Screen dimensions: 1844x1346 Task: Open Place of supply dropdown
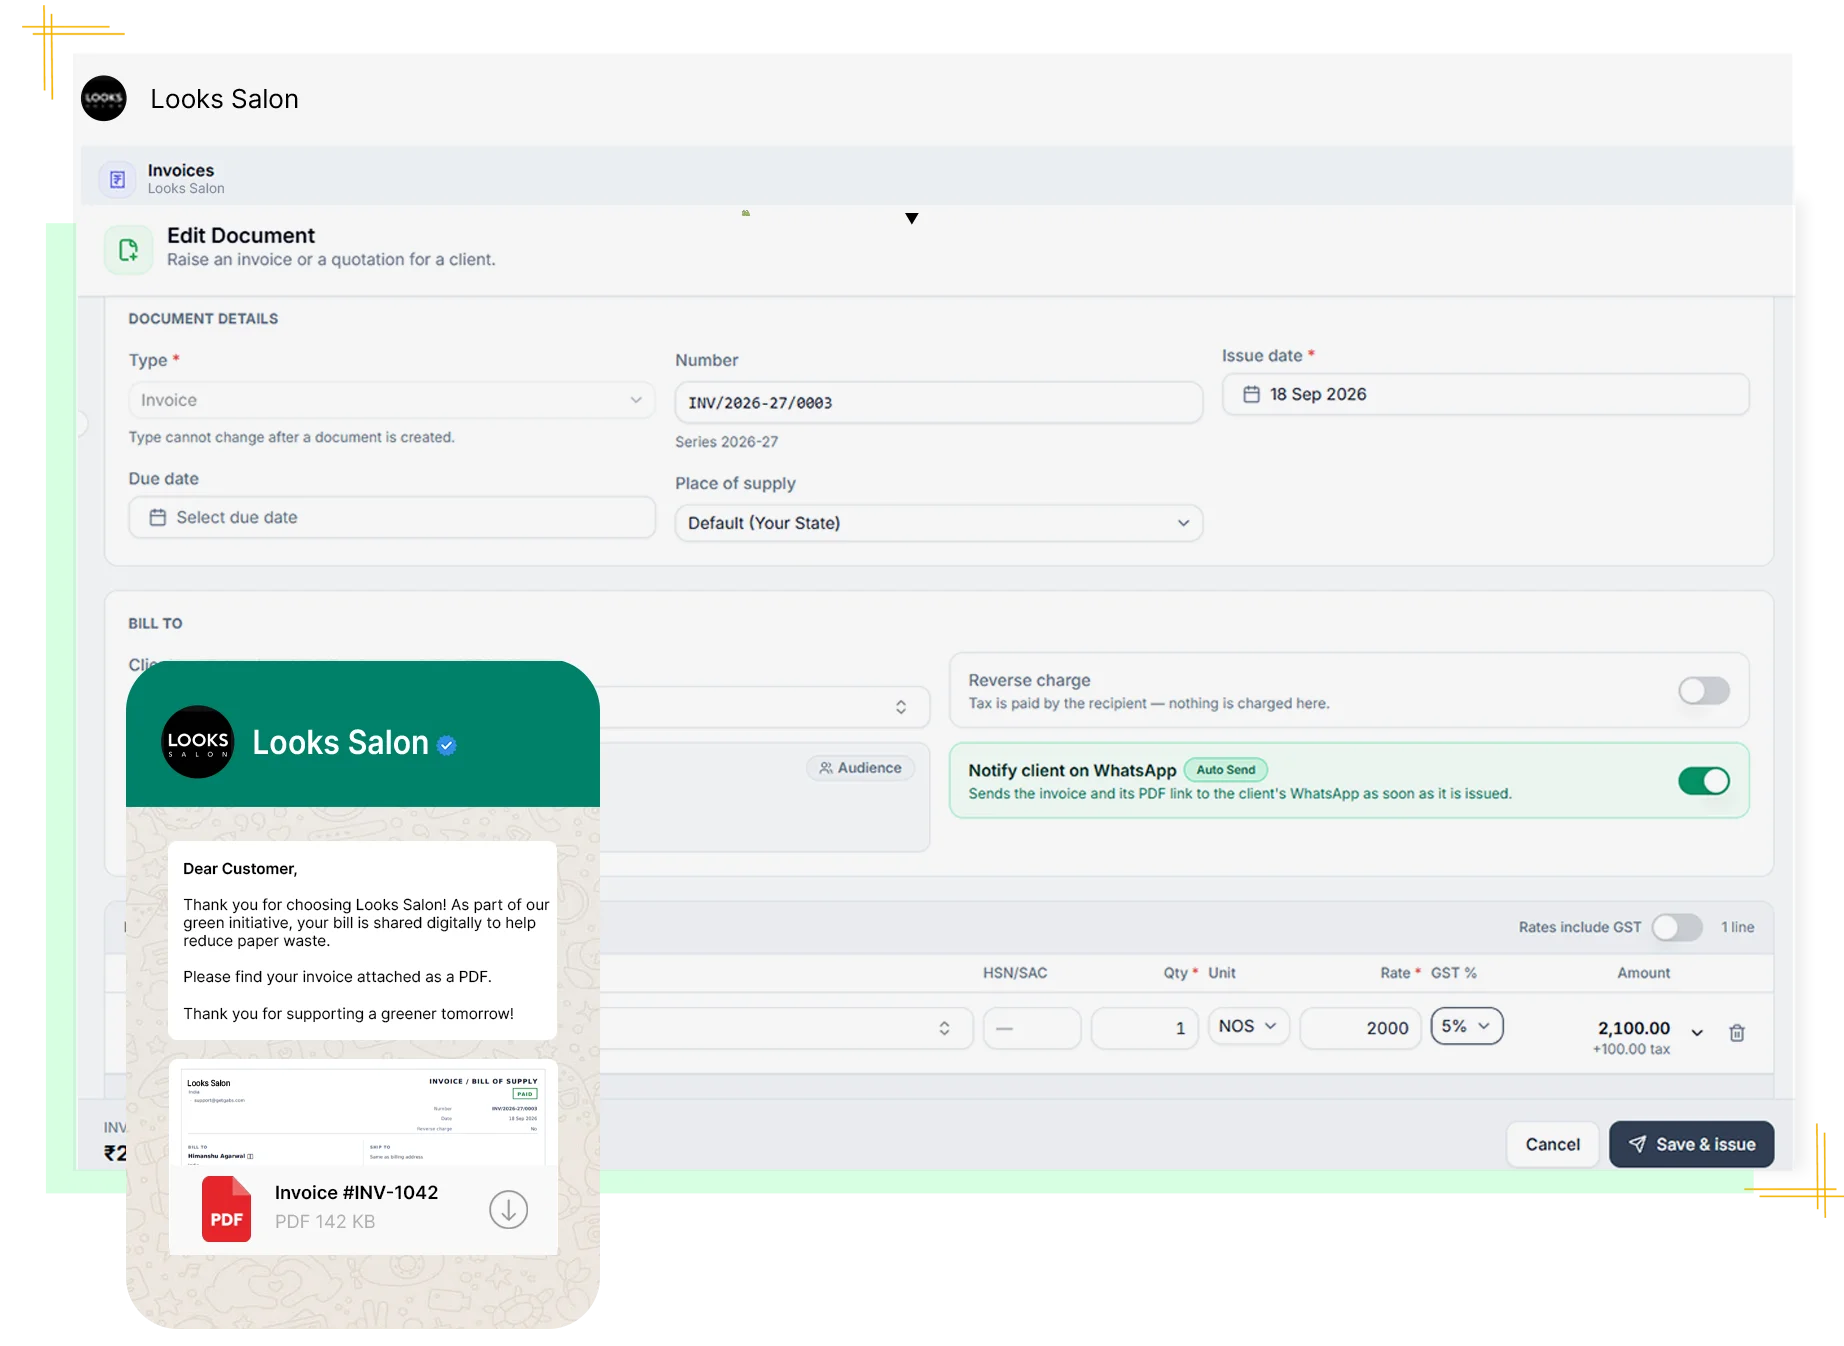[x=938, y=523]
